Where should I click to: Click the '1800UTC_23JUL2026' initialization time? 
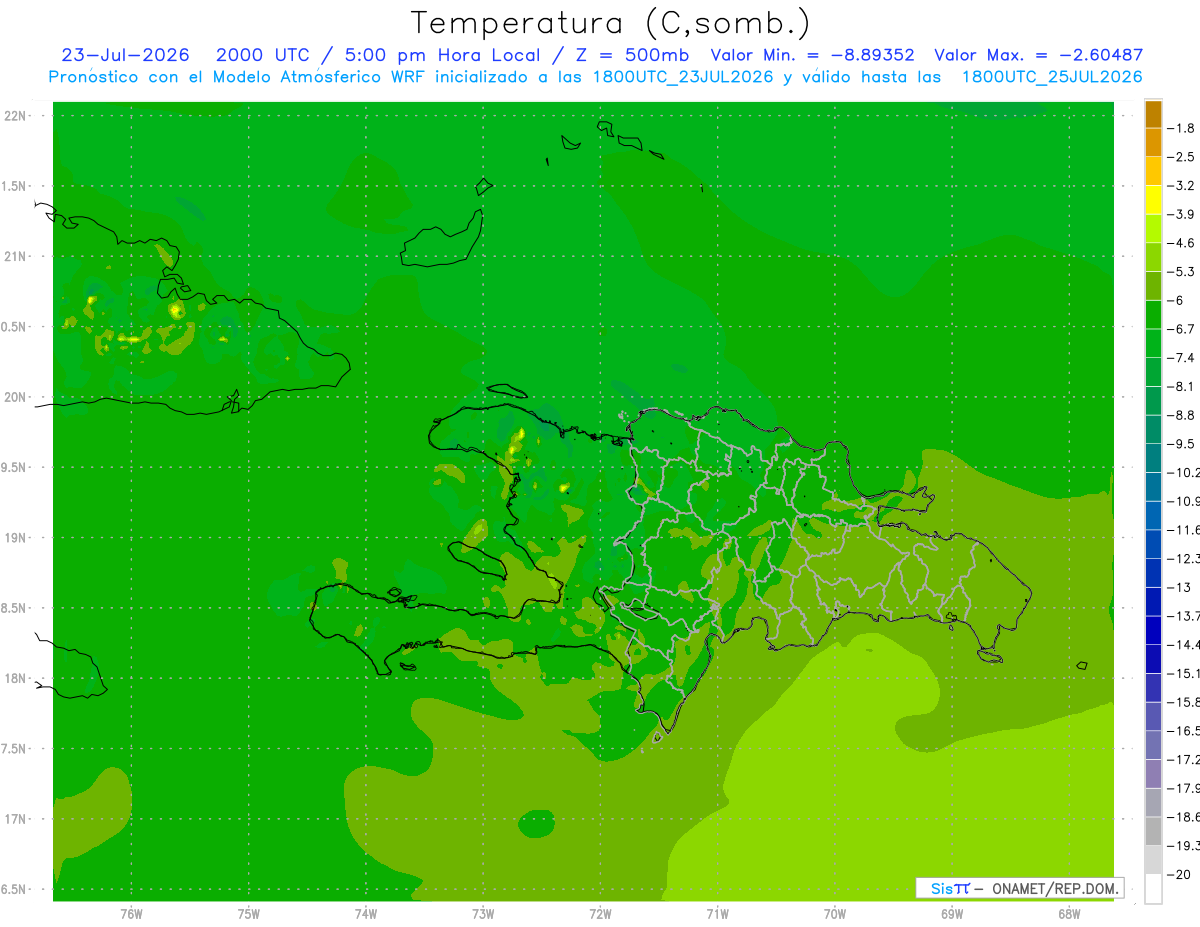point(683,77)
